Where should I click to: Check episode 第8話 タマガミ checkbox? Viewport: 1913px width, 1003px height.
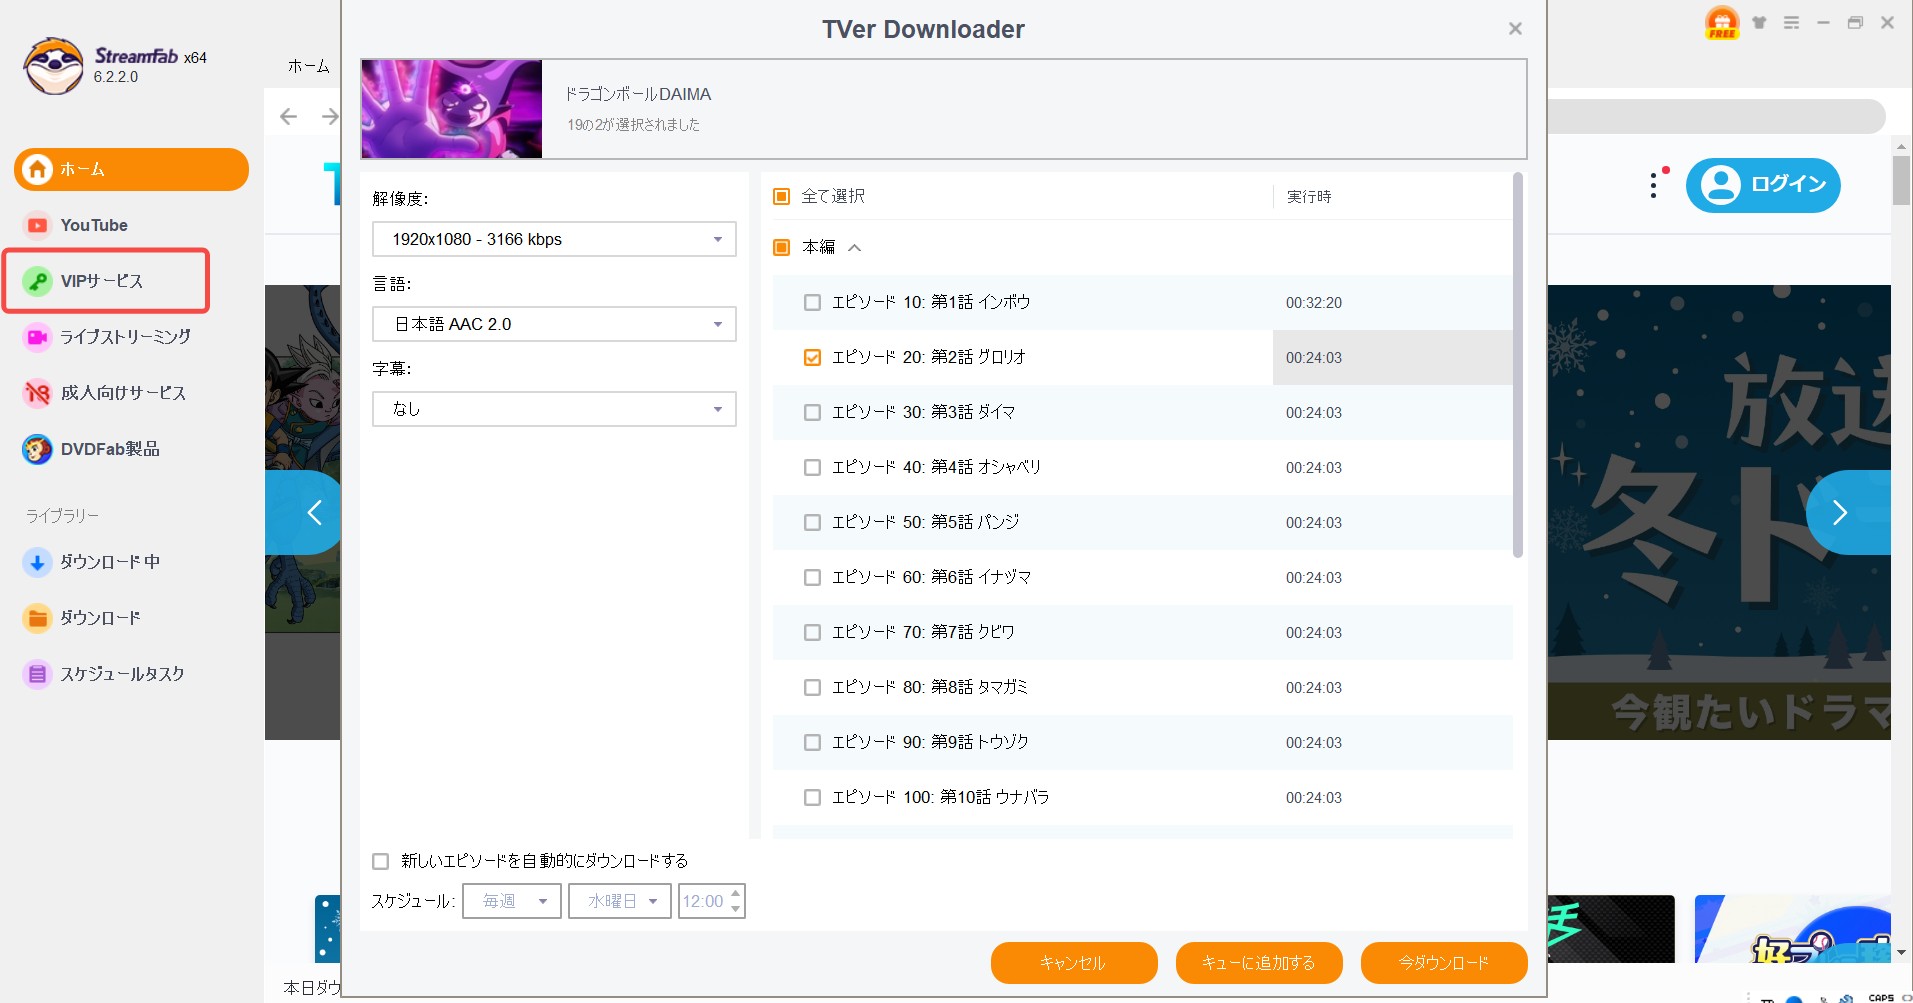click(x=812, y=687)
